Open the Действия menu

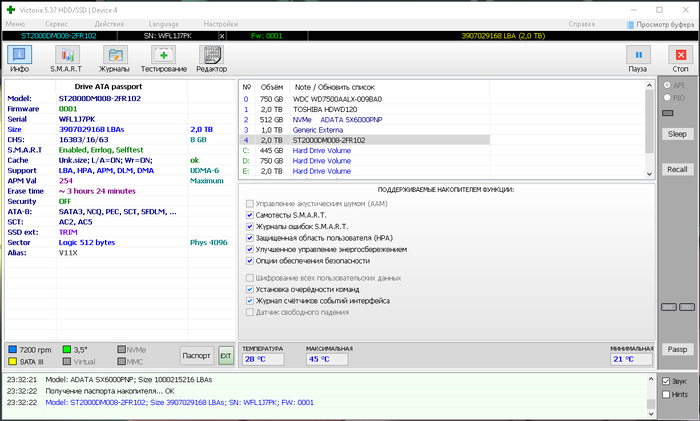click(x=109, y=24)
